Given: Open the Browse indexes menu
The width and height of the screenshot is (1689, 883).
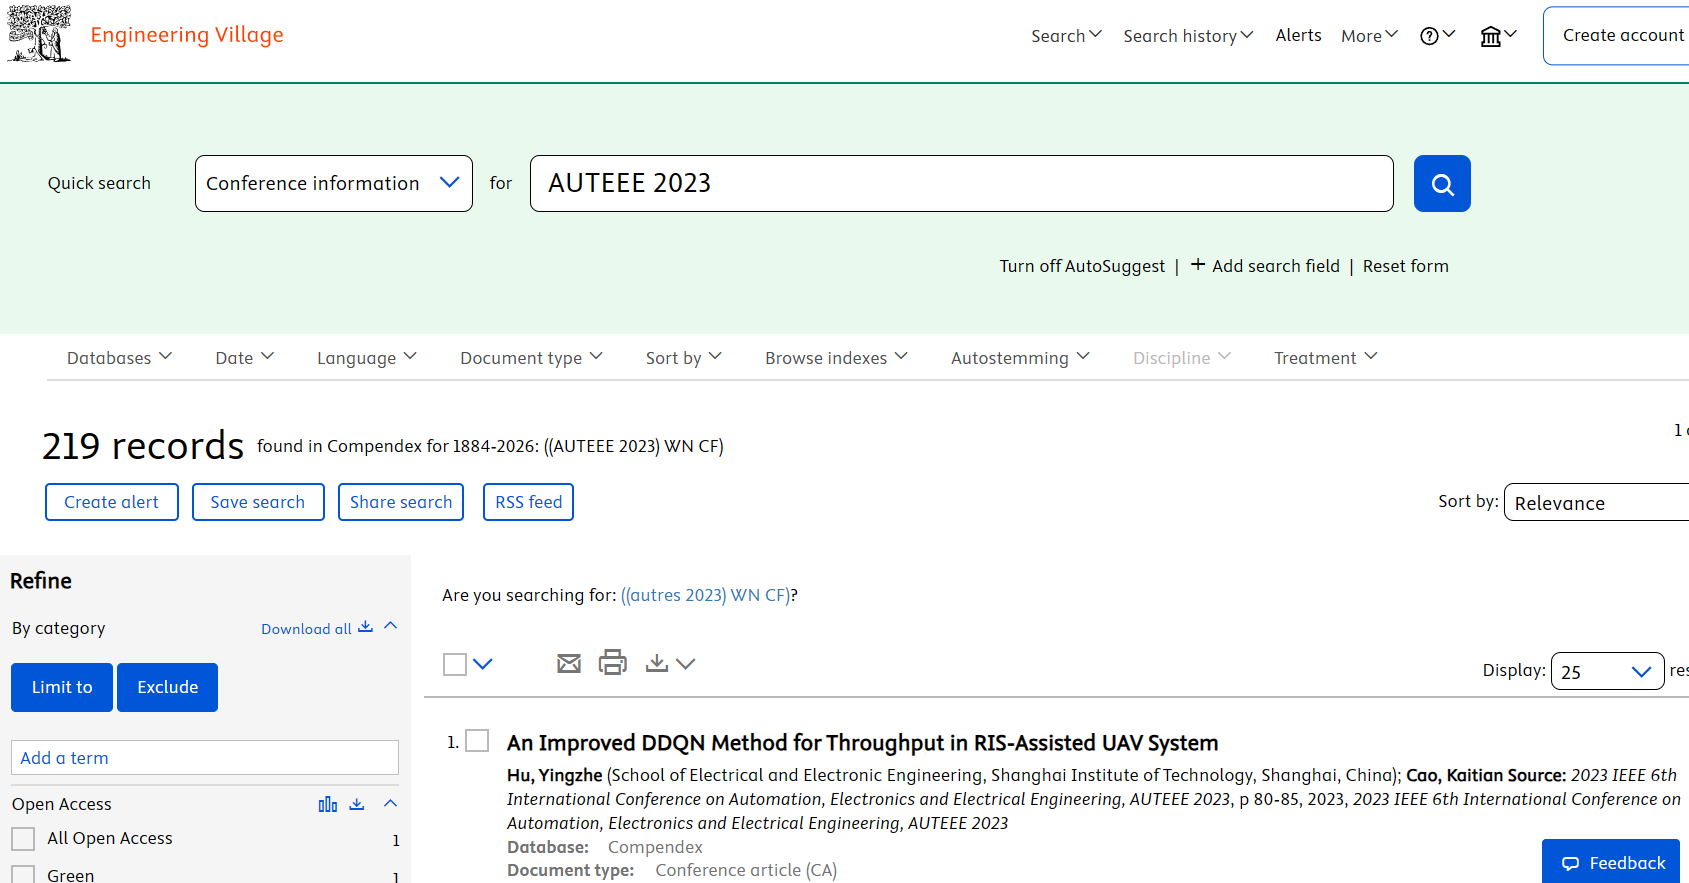Looking at the screenshot, I should (x=836, y=358).
